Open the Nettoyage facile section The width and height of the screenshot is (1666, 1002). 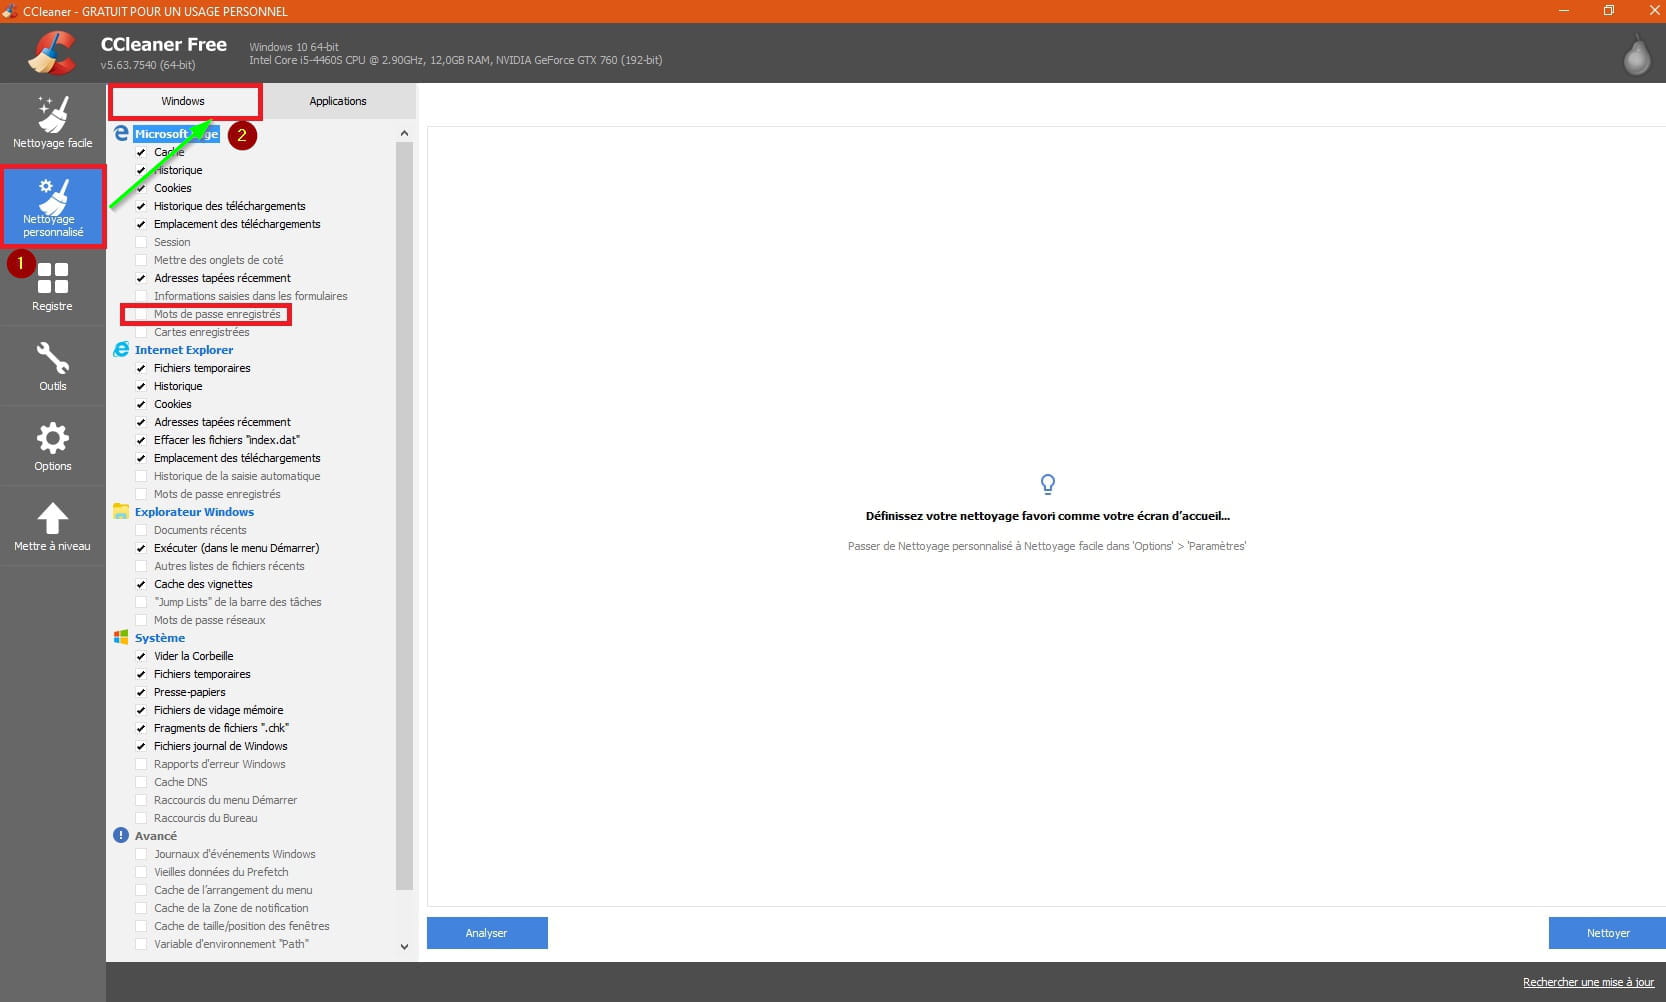click(x=52, y=123)
